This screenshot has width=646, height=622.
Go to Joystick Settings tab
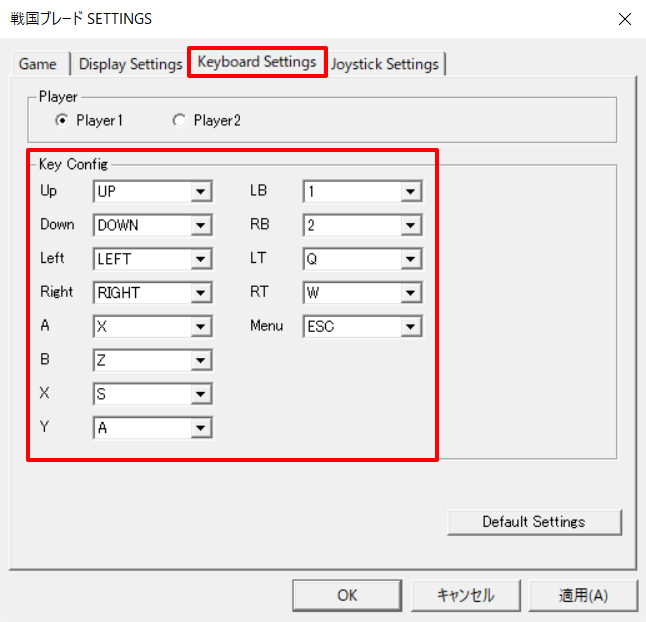(386, 64)
